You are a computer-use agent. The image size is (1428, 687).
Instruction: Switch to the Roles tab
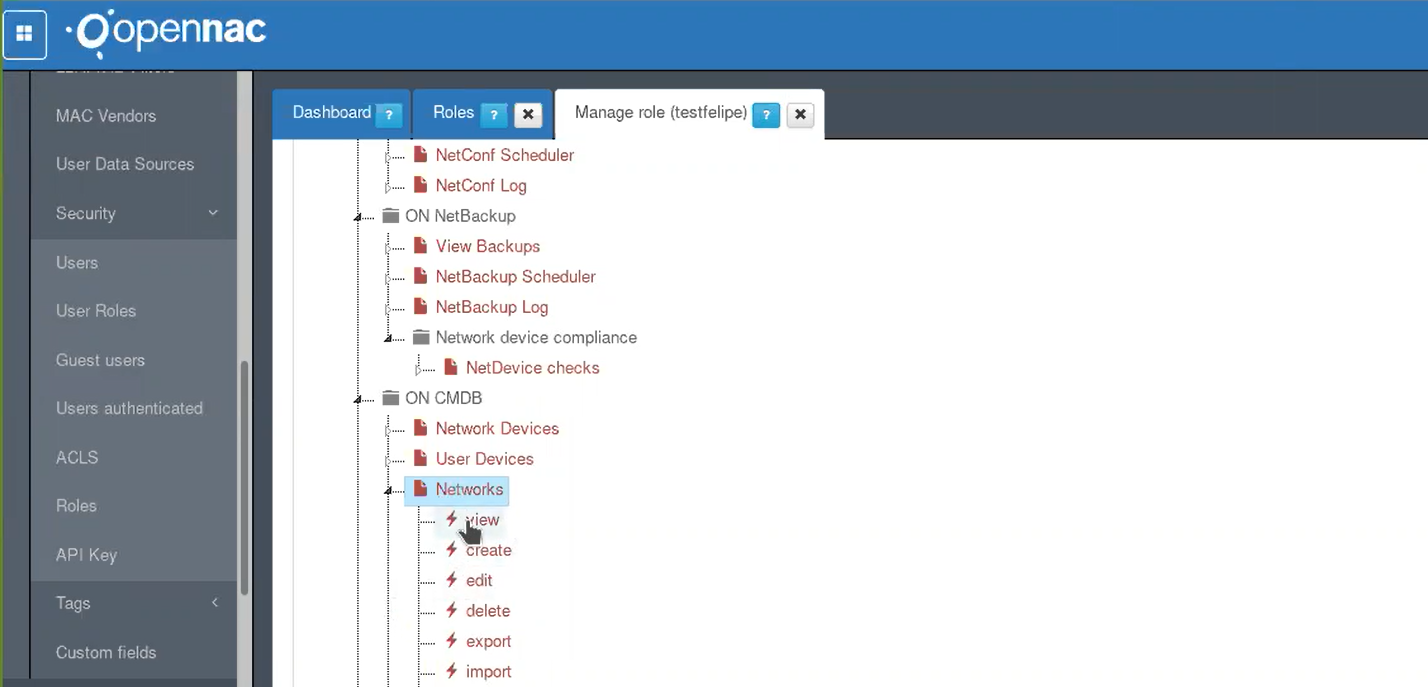point(453,112)
